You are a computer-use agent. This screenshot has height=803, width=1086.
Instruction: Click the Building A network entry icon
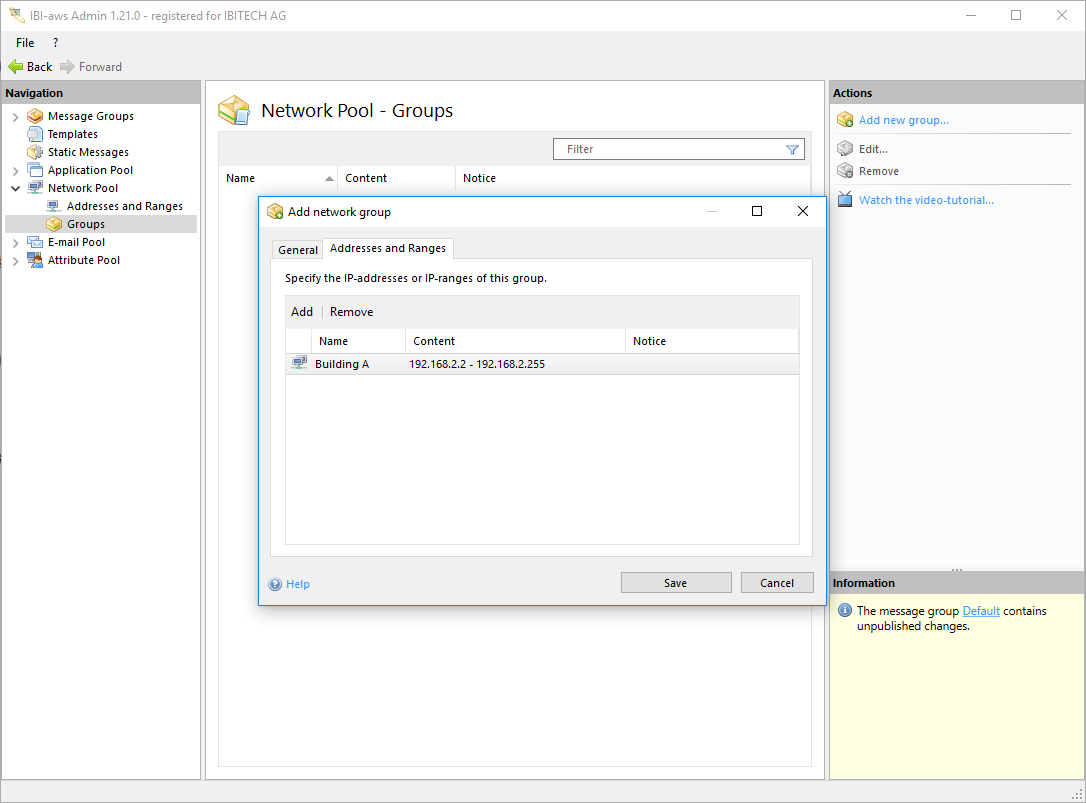299,364
